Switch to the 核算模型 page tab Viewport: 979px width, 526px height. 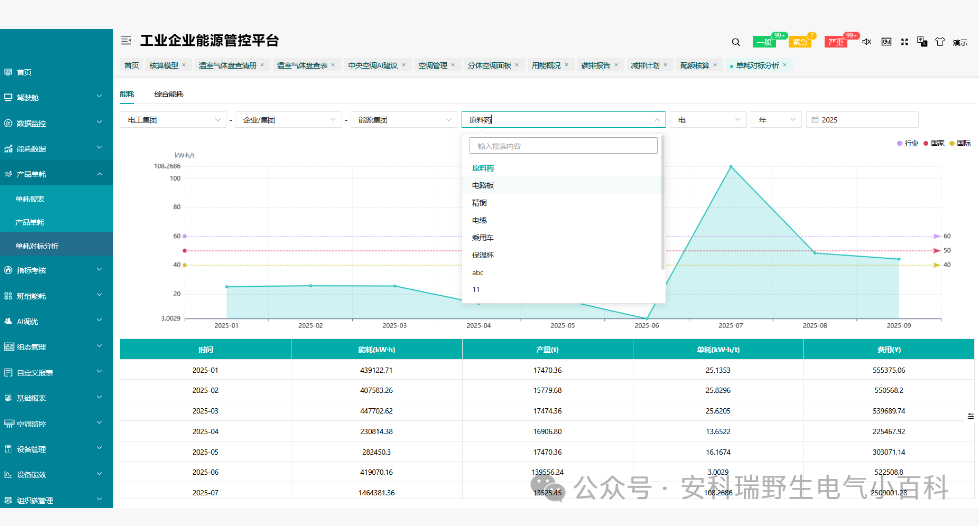point(164,66)
